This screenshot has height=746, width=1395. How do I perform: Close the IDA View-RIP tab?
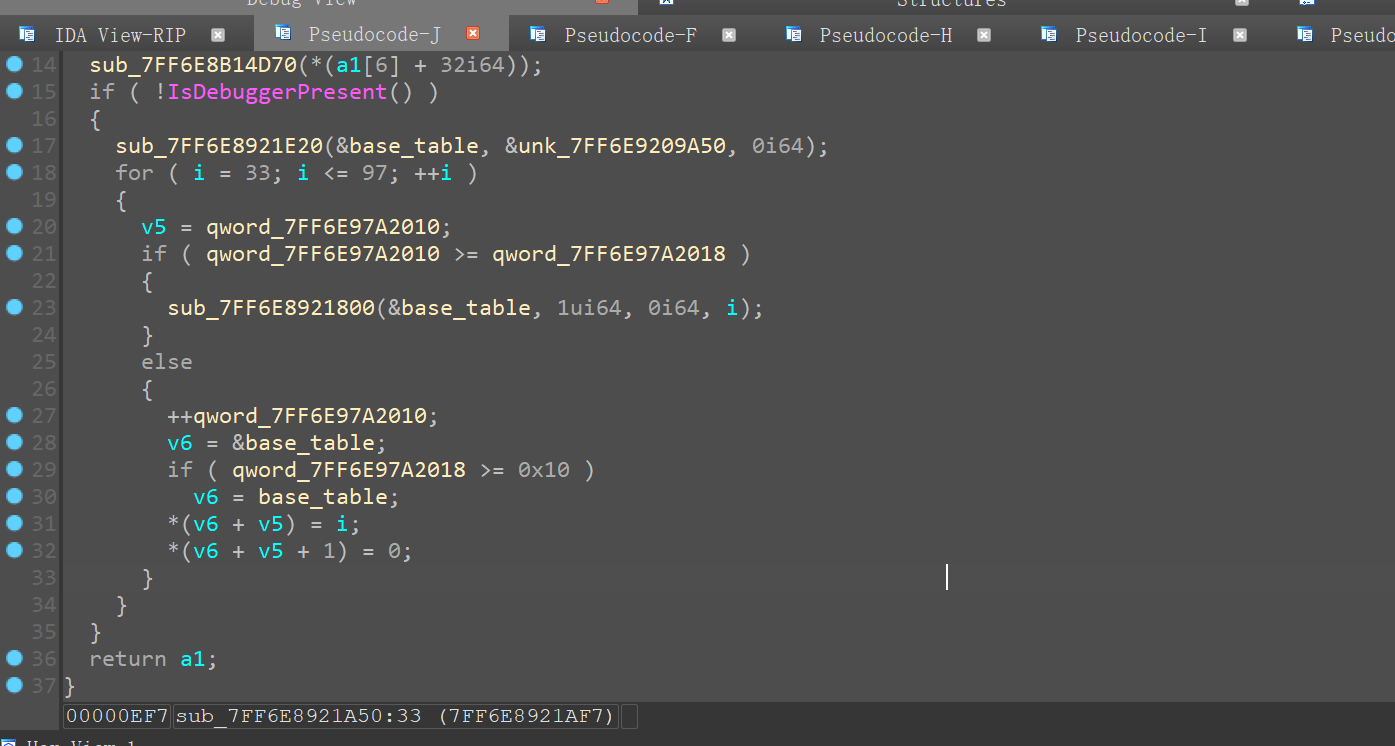pos(218,35)
